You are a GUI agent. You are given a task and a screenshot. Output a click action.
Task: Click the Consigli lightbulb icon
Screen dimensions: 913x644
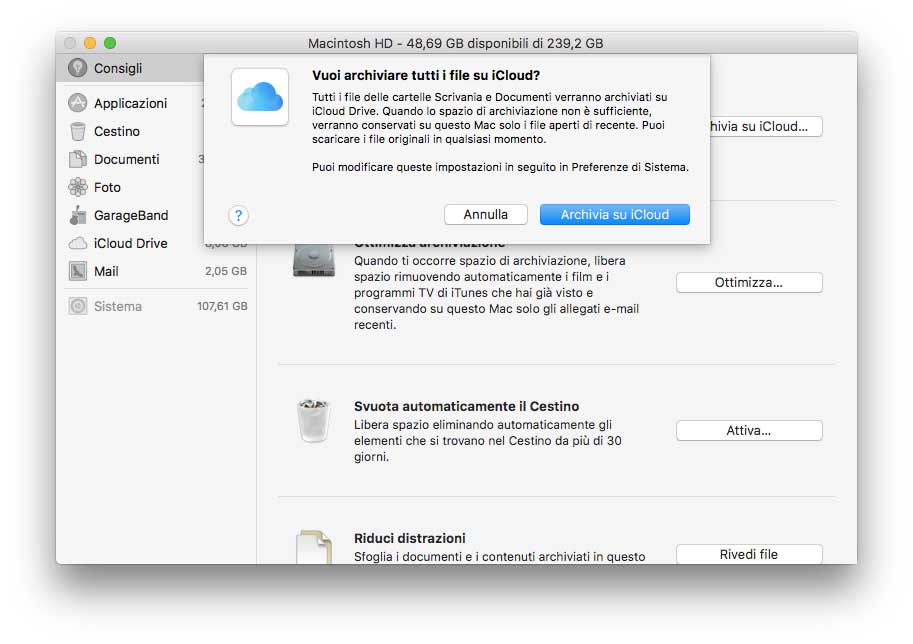(77, 68)
